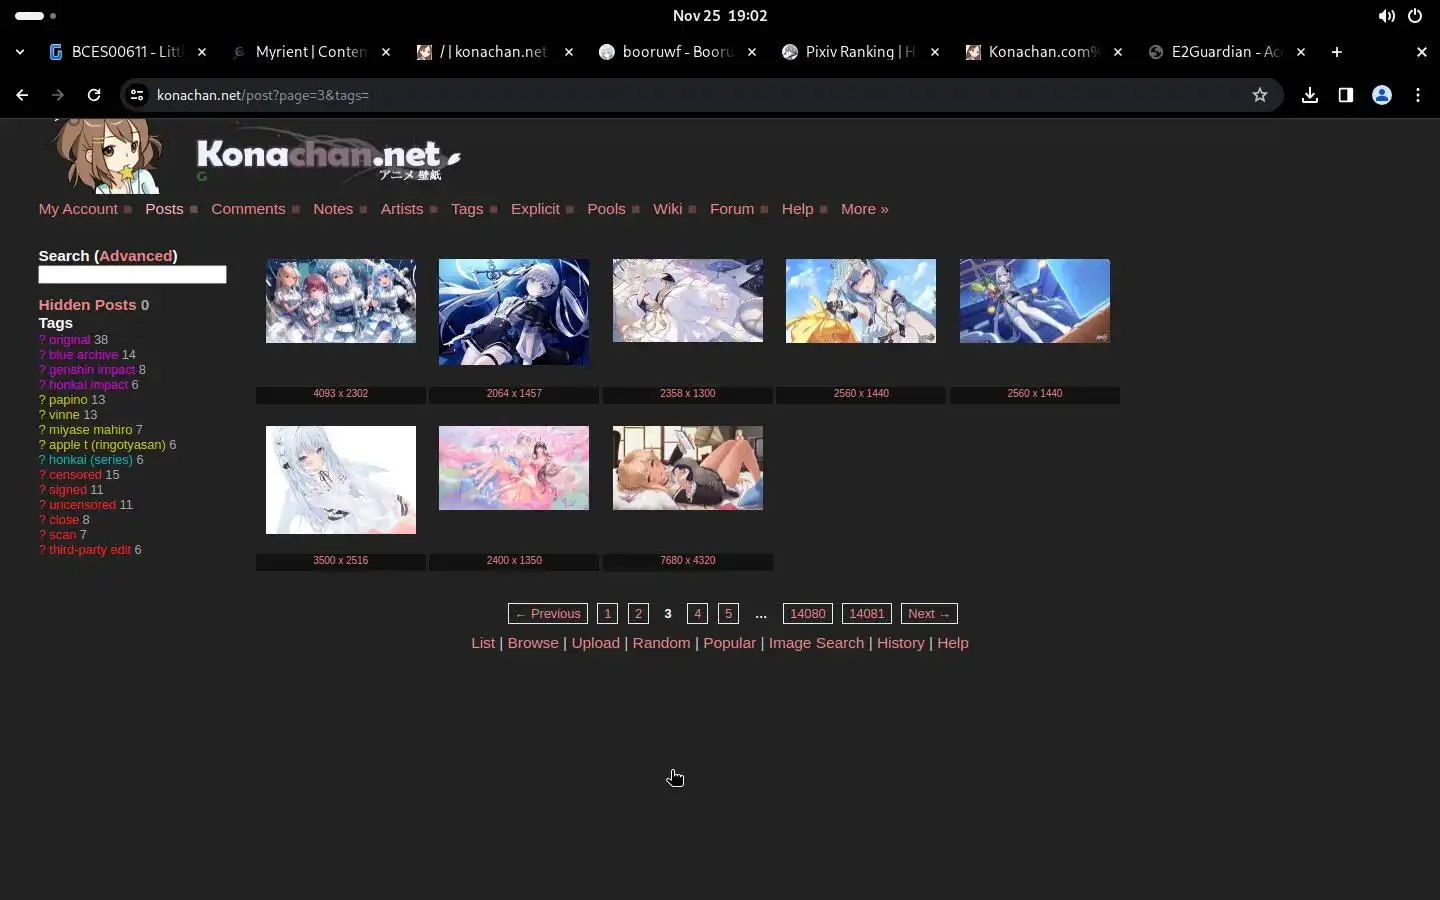View site information icon in address bar
This screenshot has width=1440, height=900.
coord(137,95)
